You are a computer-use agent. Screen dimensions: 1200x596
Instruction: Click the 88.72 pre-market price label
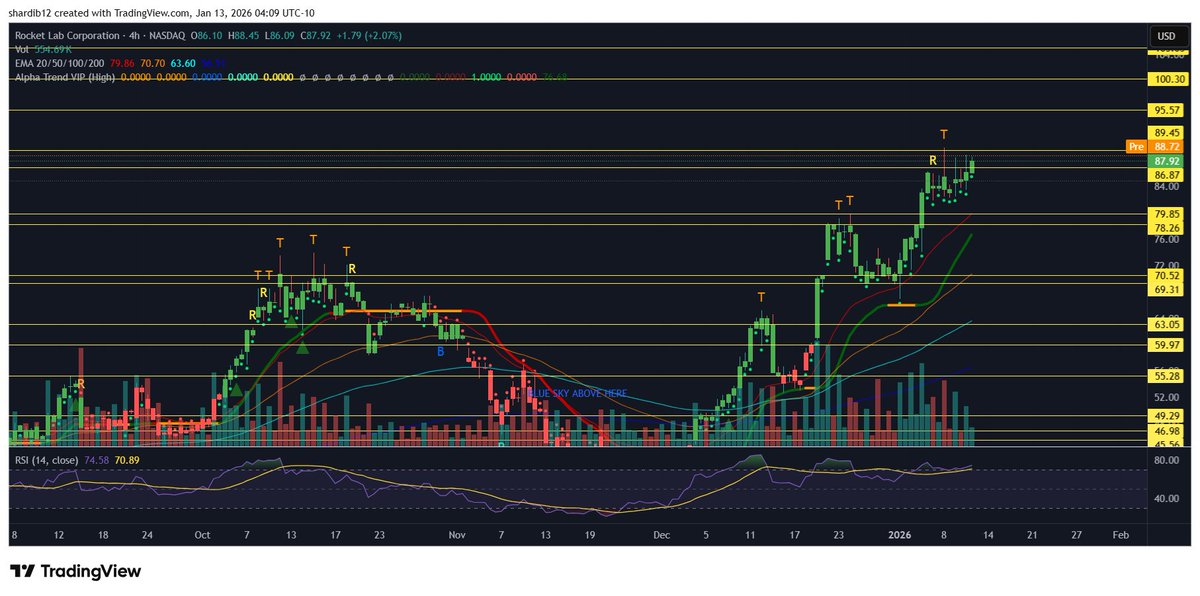[x=1167, y=146]
